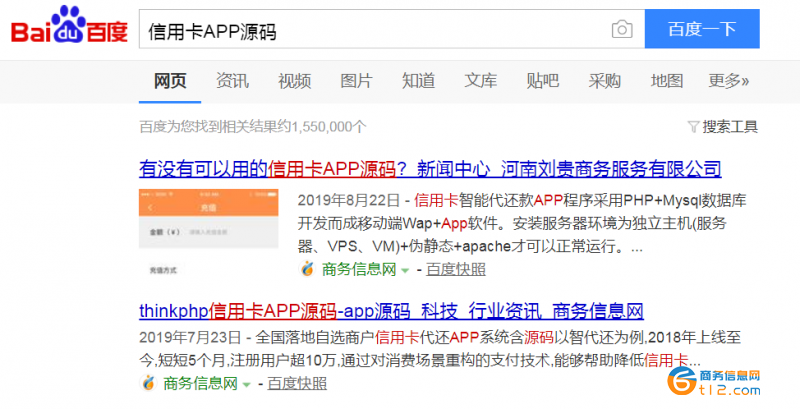800x409 pixels.
Task: Click 商务信息网 source of second result
Action: (200, 384)
